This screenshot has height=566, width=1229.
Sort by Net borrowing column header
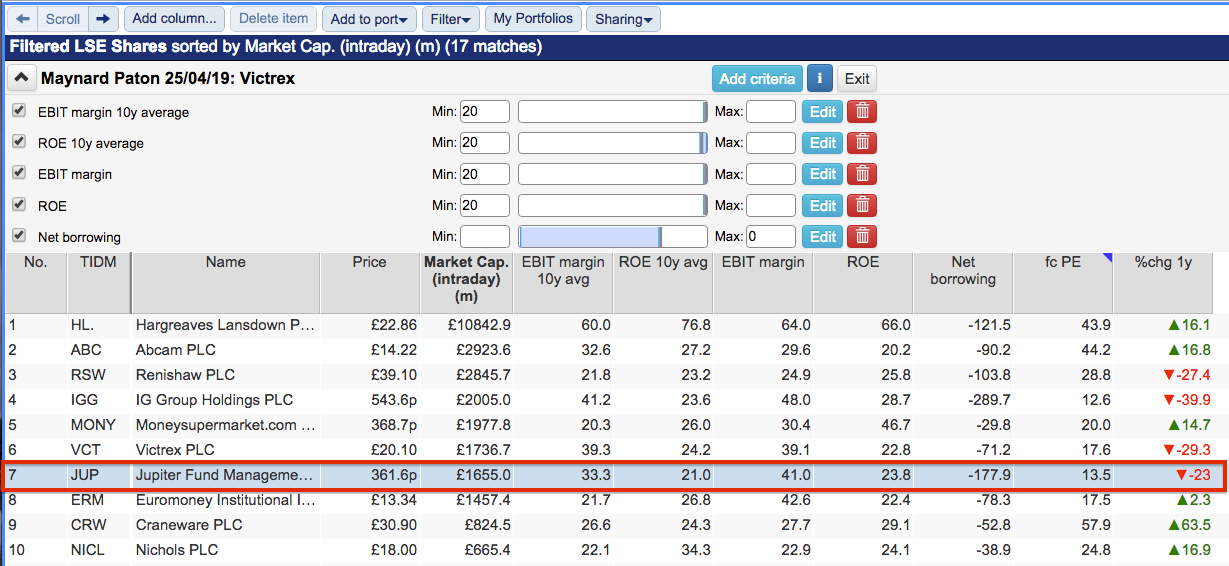point(963,283)
